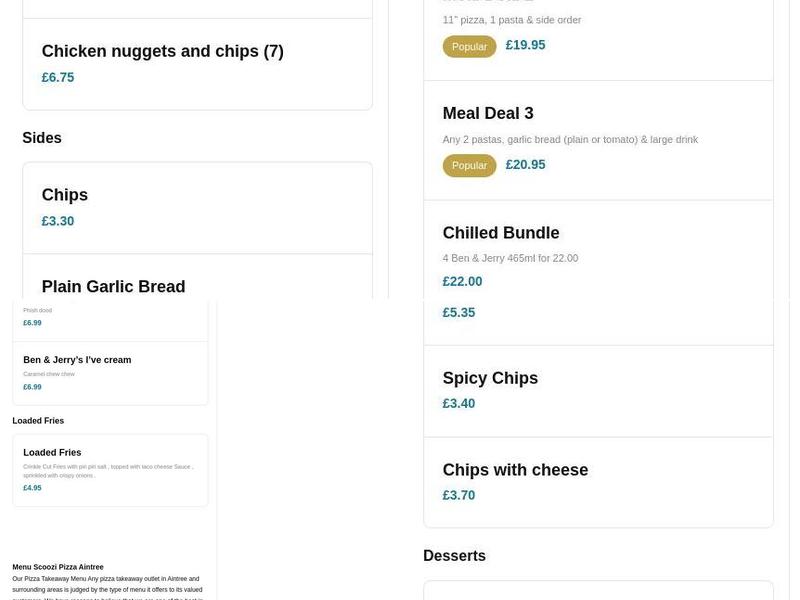800x600 pixels.
Task: Add the Chilled Bundle to order
Action: click(x=501, y=233)
